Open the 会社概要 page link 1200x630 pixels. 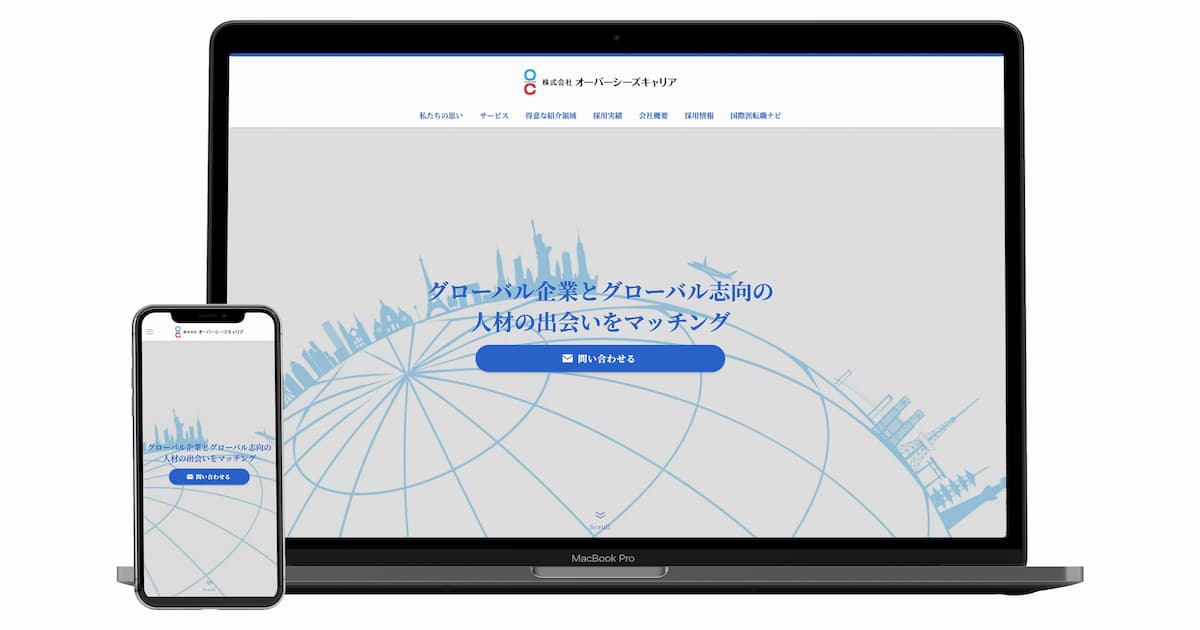(654, 114)
